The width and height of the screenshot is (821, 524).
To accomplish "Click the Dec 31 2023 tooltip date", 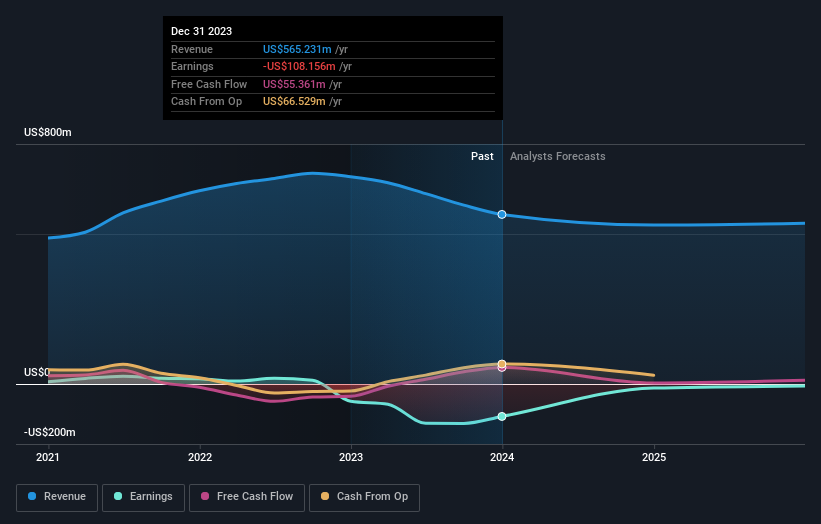I will [x=202, y=31].
